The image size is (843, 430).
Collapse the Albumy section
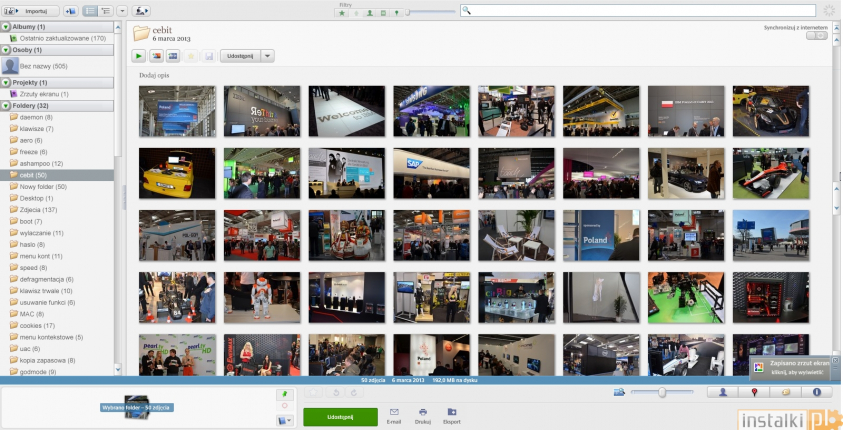coord(6,27)
